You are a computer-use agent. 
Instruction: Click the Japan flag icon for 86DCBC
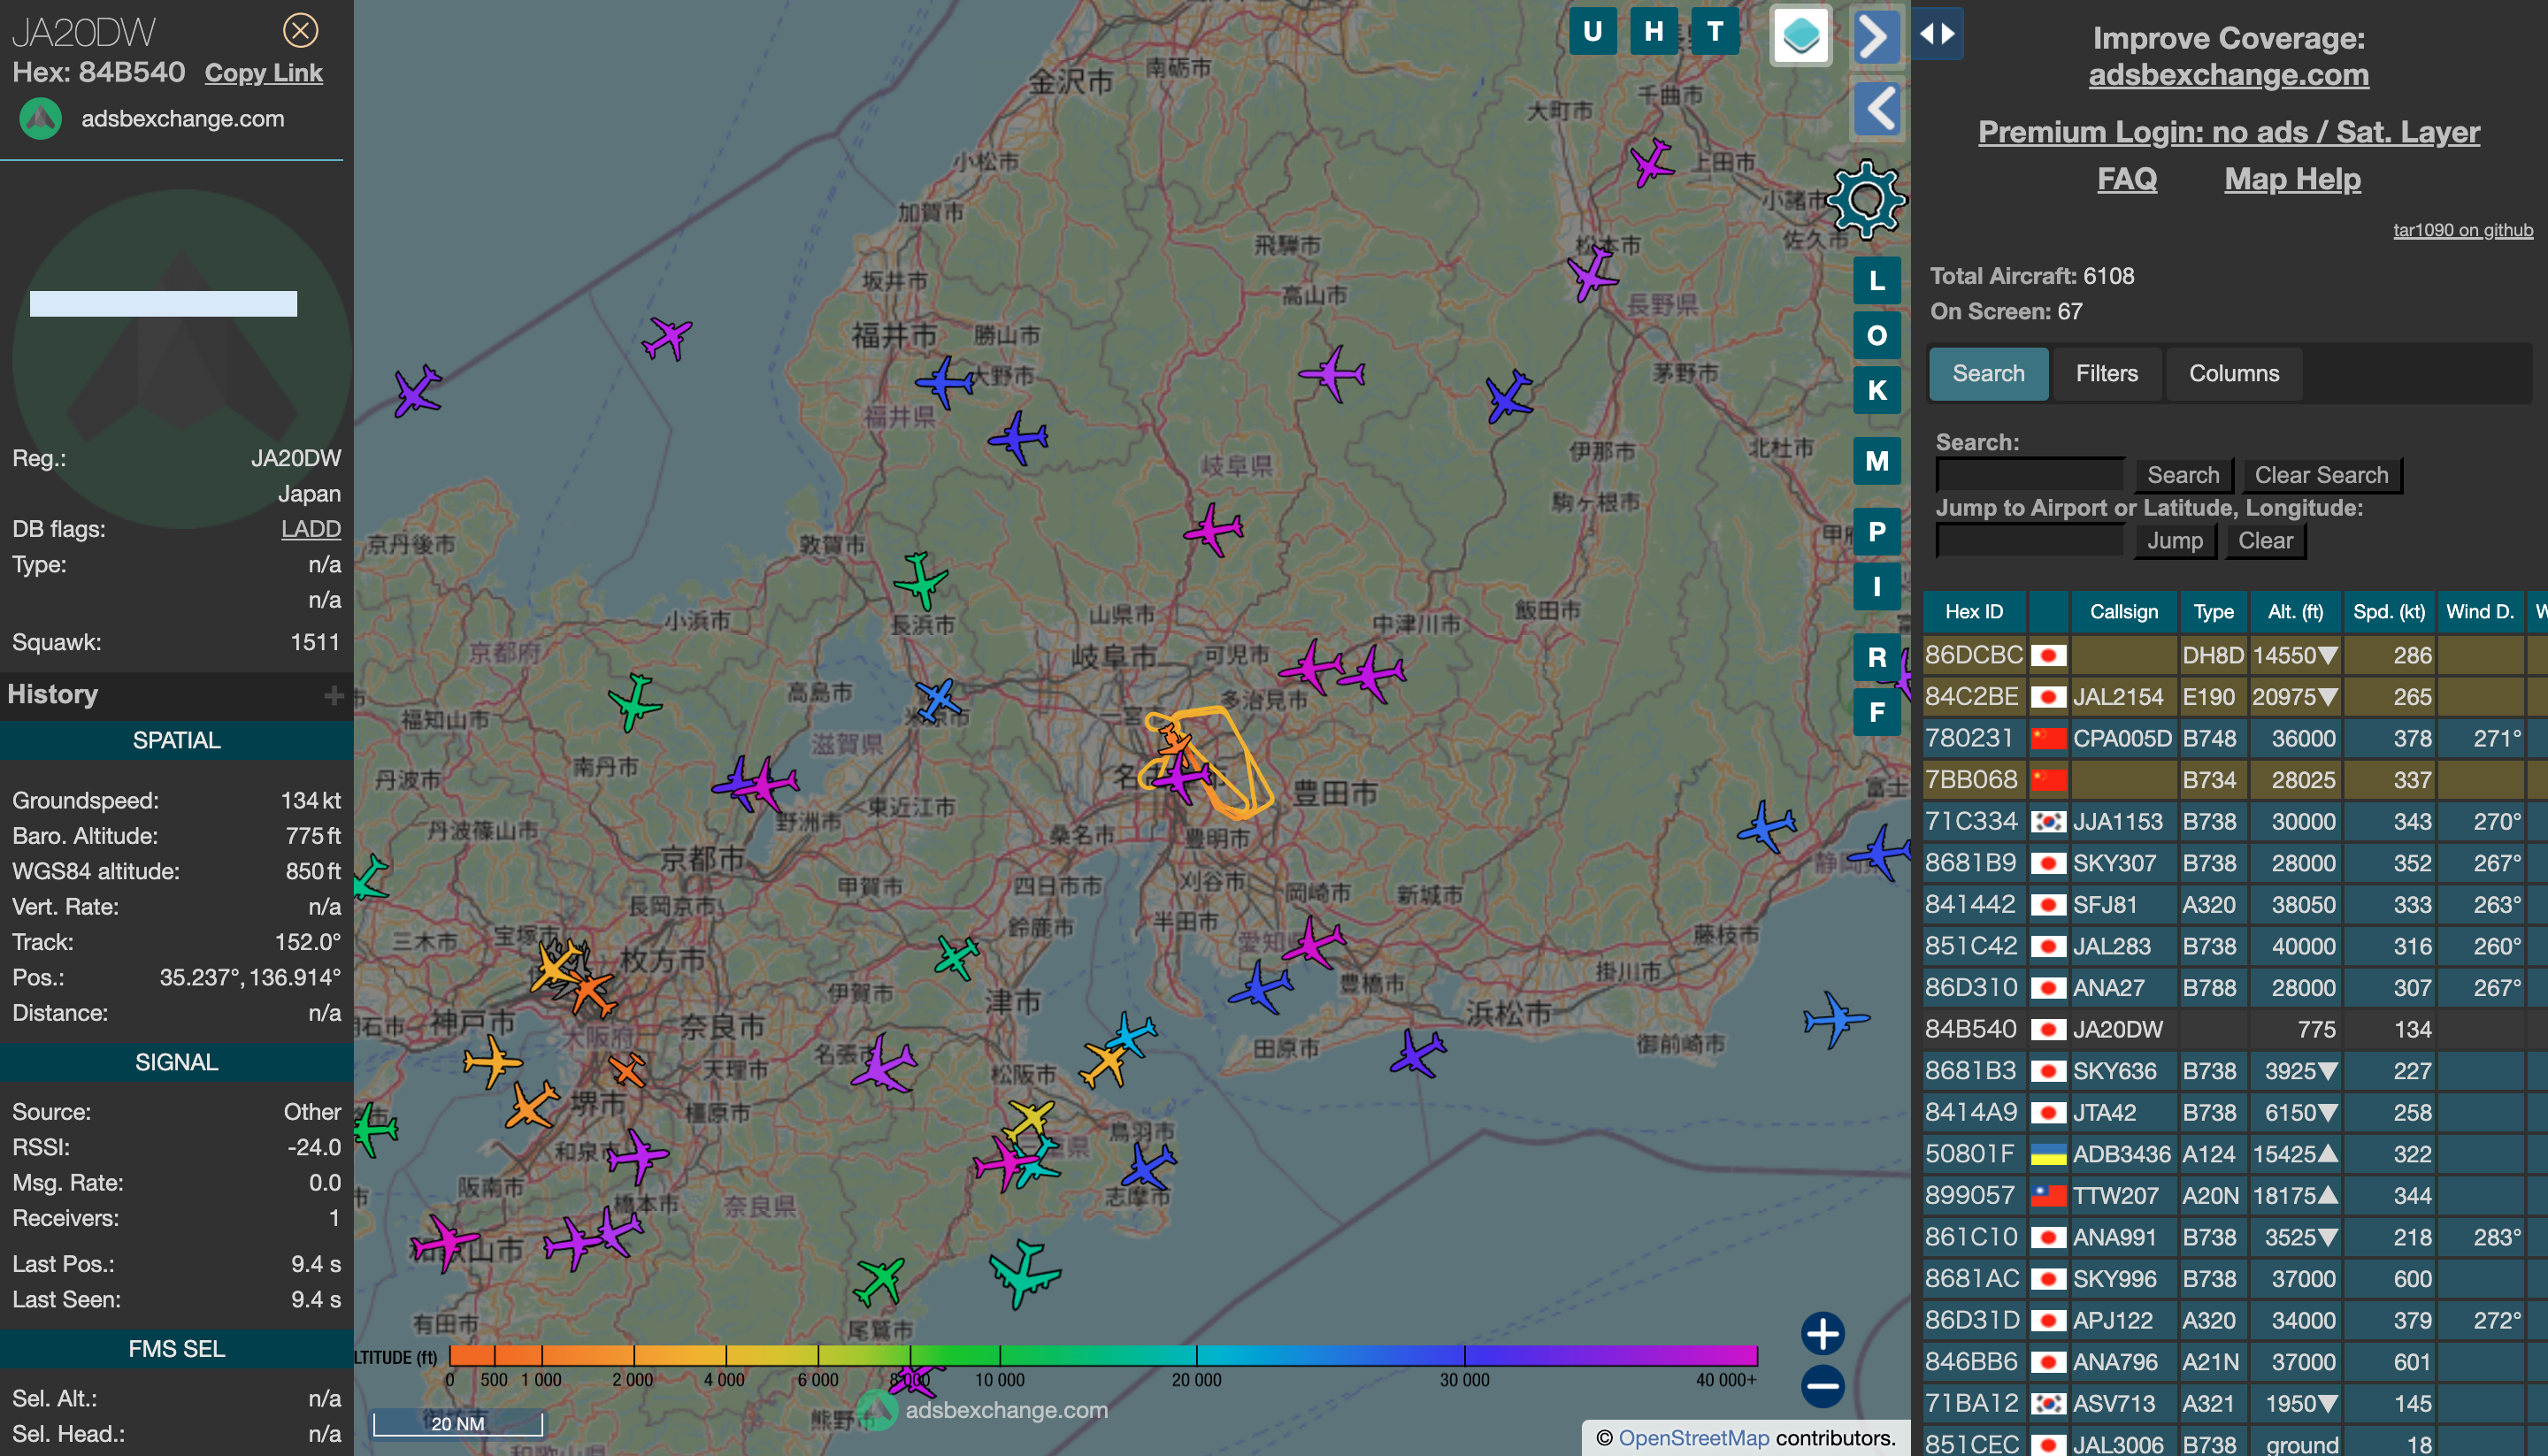[2047, 656]
